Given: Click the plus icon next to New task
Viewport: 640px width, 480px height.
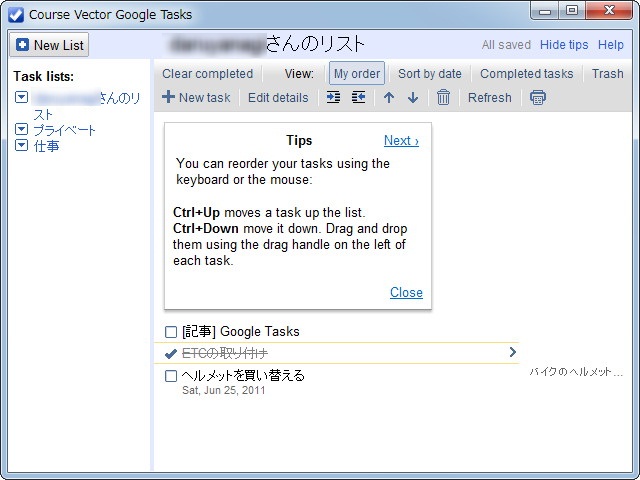Looking at the screenshot, I should coord(168,97).
